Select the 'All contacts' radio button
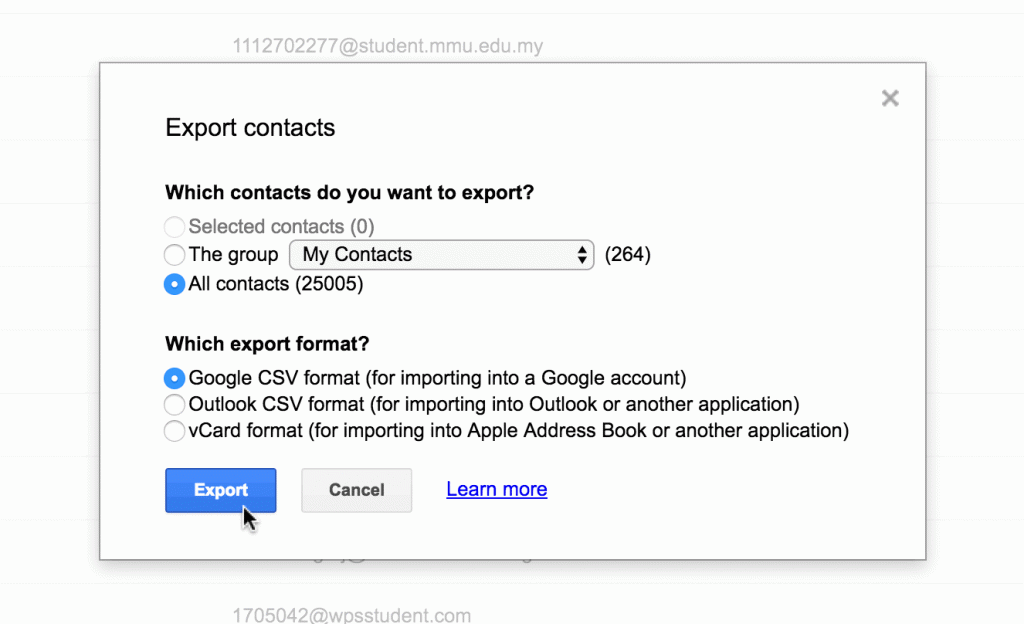Screen dimensions: 1024x624 point(175,284)
